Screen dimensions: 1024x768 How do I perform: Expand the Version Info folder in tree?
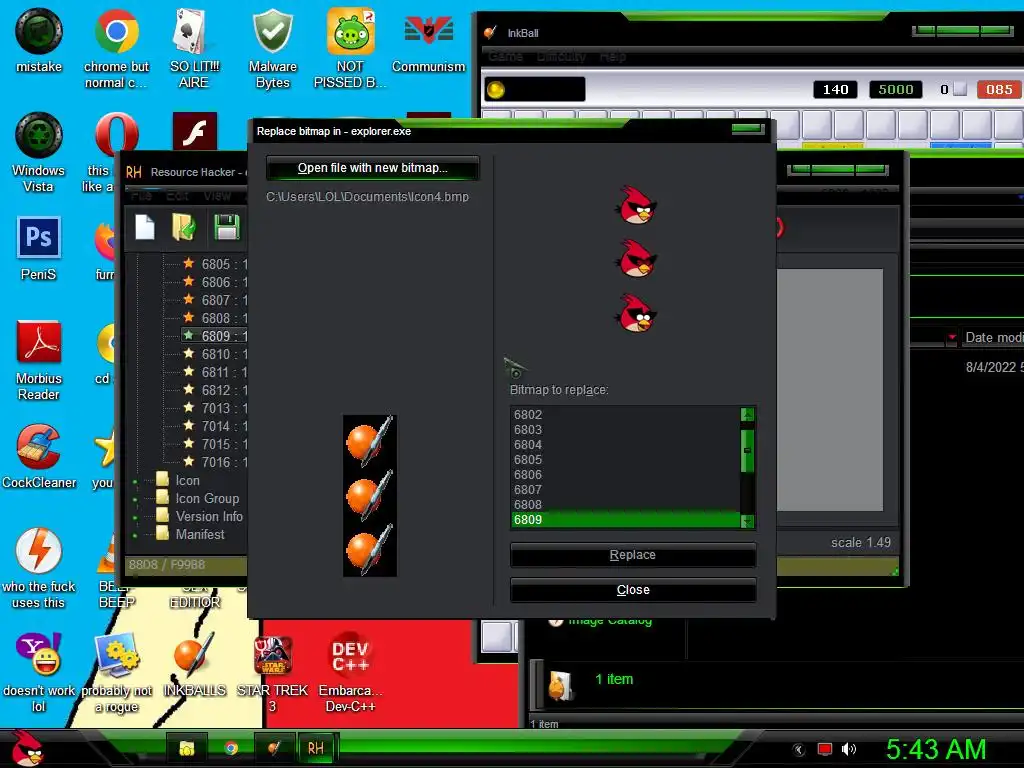pos(135,518)
